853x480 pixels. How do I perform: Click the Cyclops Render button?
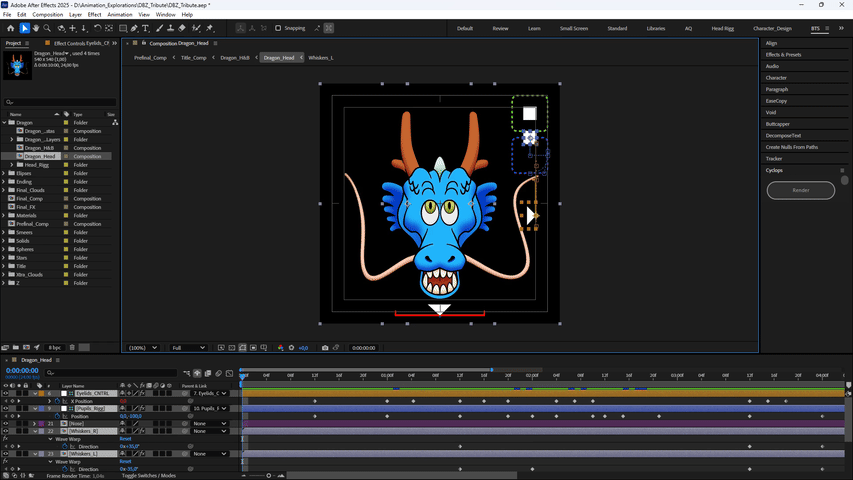click(x=800, y=190)
